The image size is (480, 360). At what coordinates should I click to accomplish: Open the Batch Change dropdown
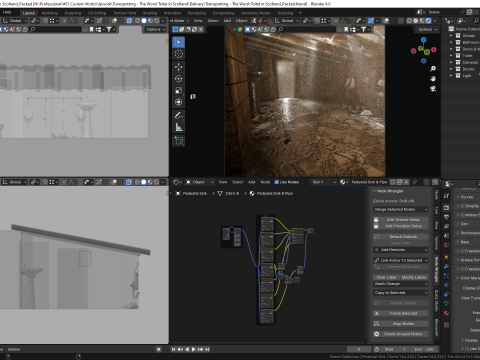point(400,284)
